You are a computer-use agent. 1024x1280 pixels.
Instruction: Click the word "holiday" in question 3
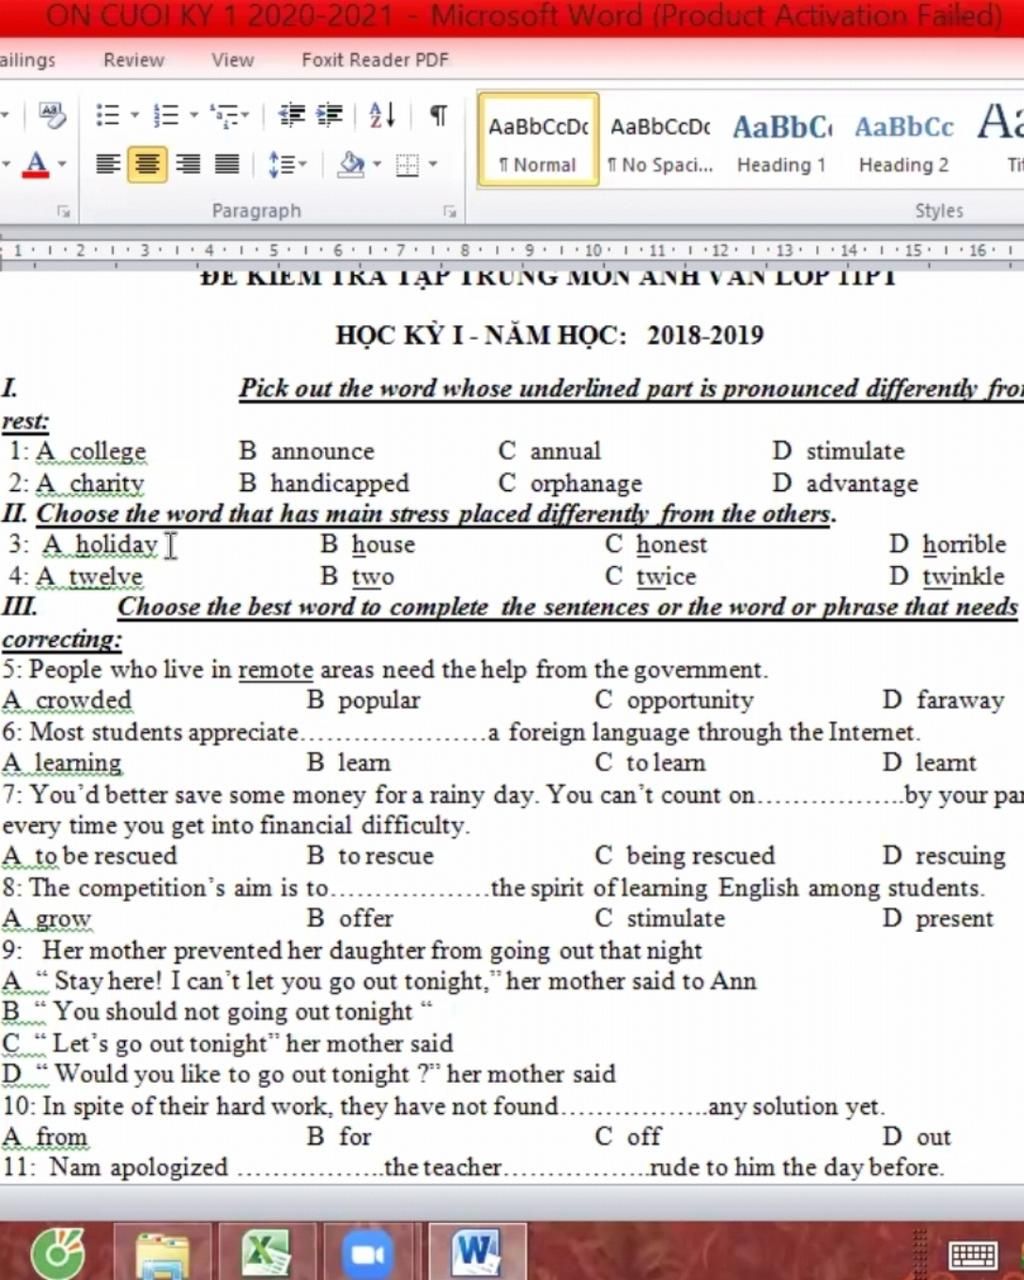[117, 545]
